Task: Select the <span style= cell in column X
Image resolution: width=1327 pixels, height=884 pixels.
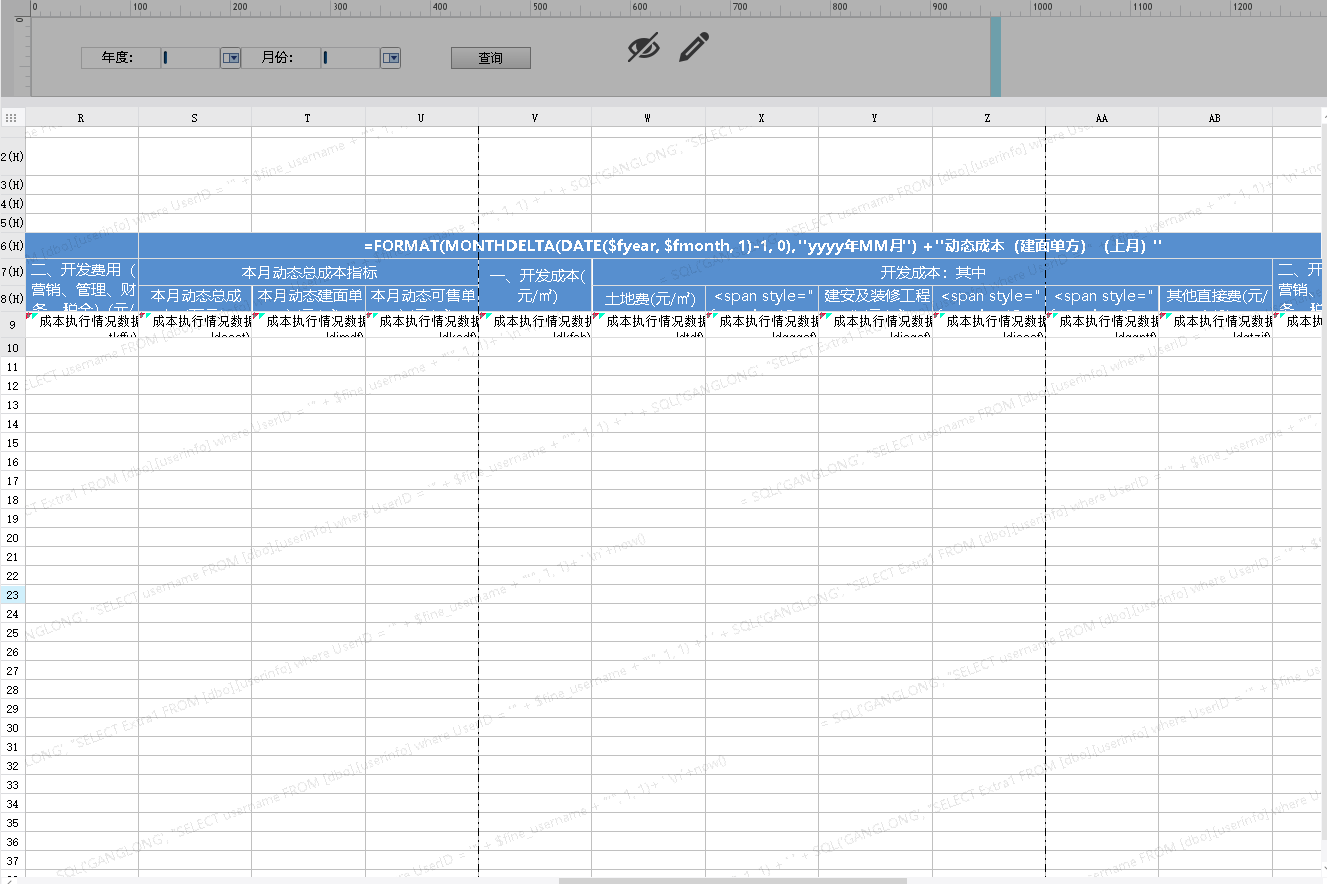Action: [762, 298]
